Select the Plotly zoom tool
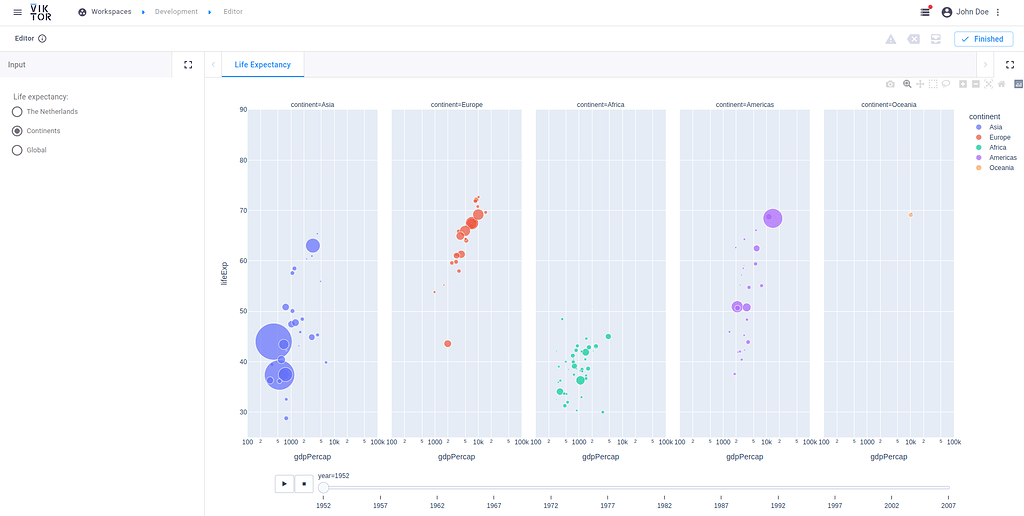Screen dimensions: 1024x516 [x=907, y=84]
